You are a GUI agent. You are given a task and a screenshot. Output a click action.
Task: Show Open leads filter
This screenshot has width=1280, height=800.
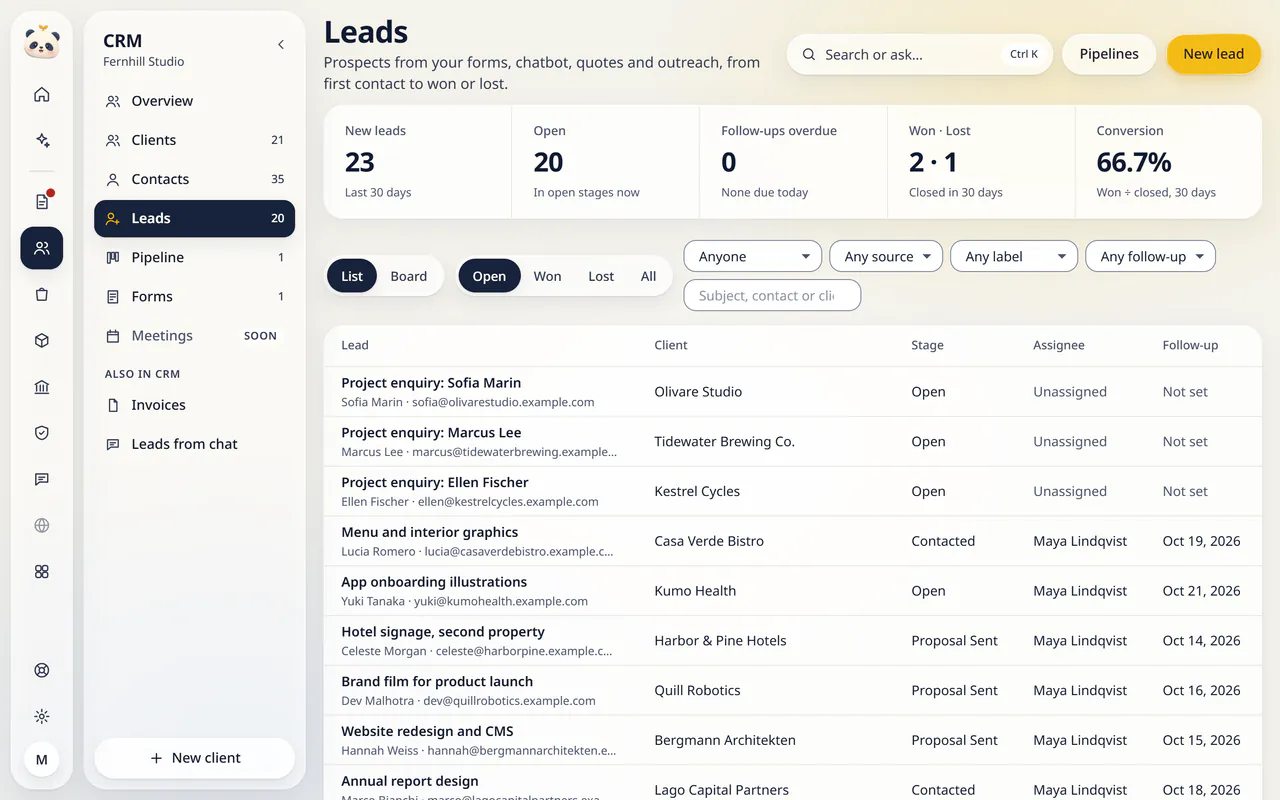tap(489, 276)
